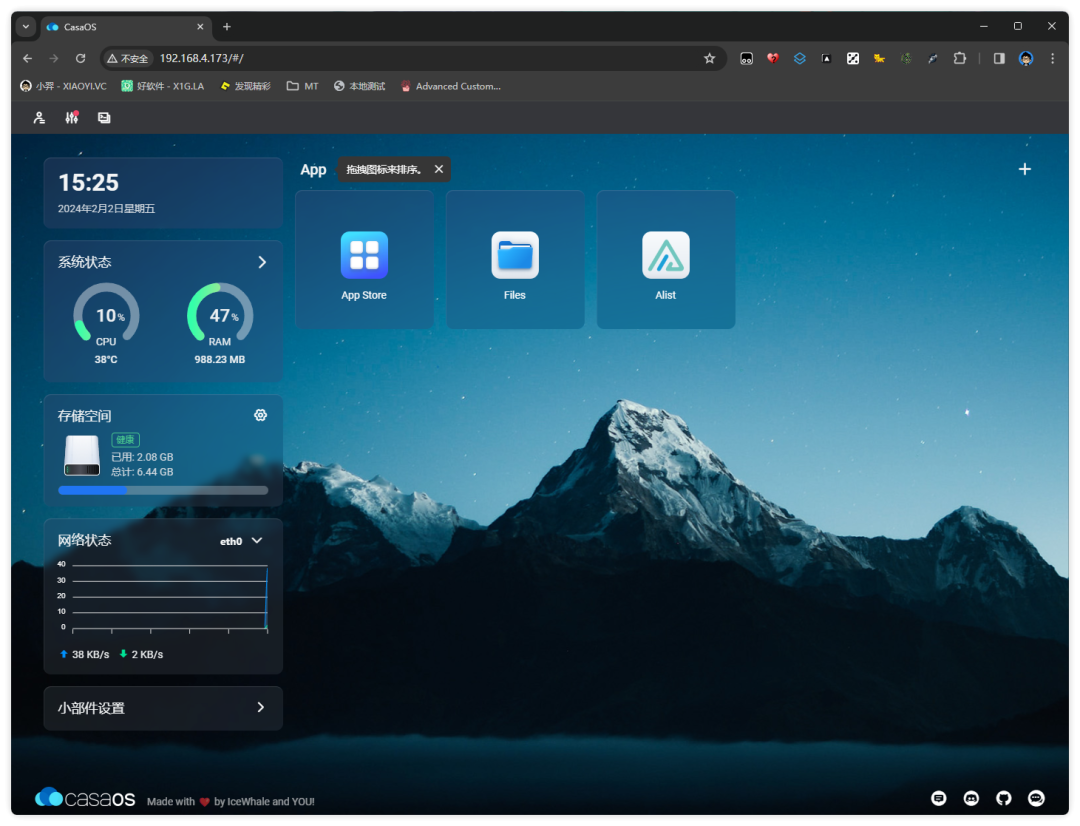Viewport: 1080px width, 826px height.
Task: Open storage settings gear icon
Action: pyautogui.click(x=260, y=415)
